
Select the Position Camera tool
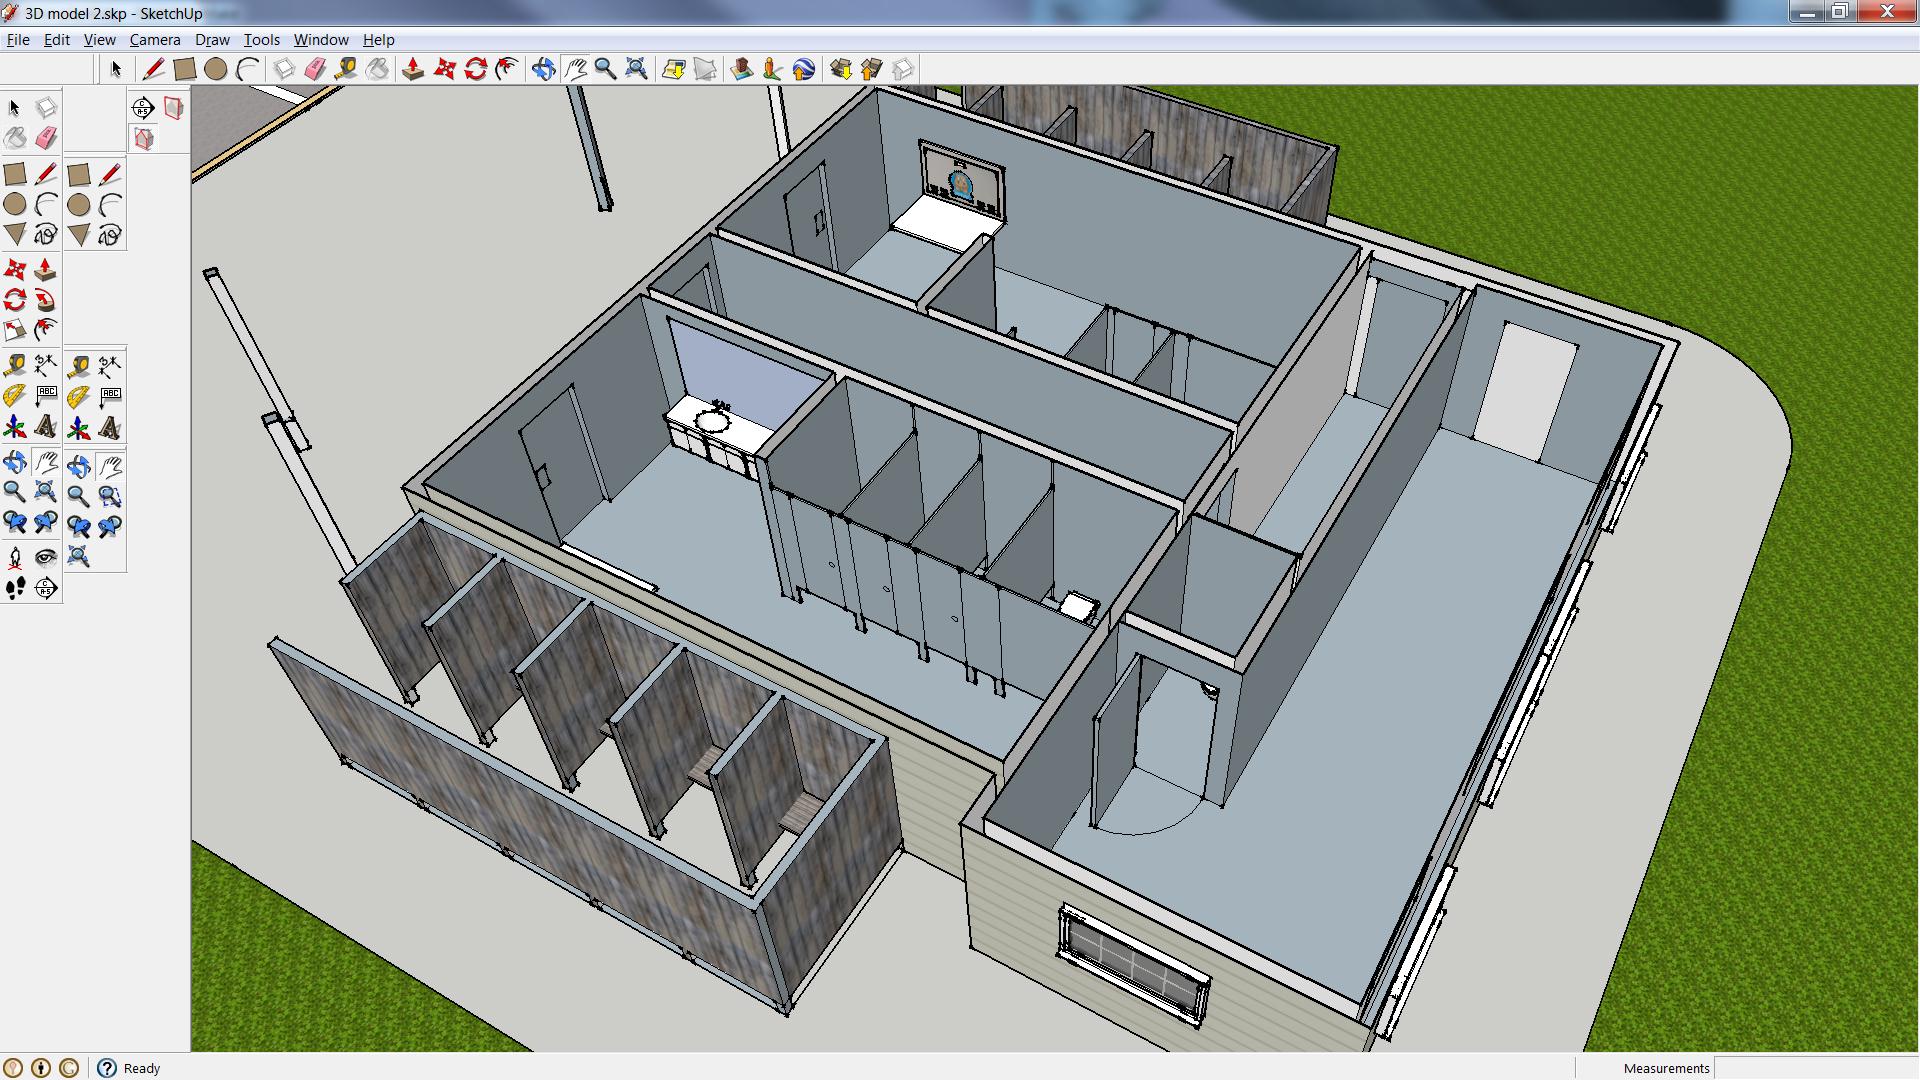pyautogui.click(x=15, y=558)
